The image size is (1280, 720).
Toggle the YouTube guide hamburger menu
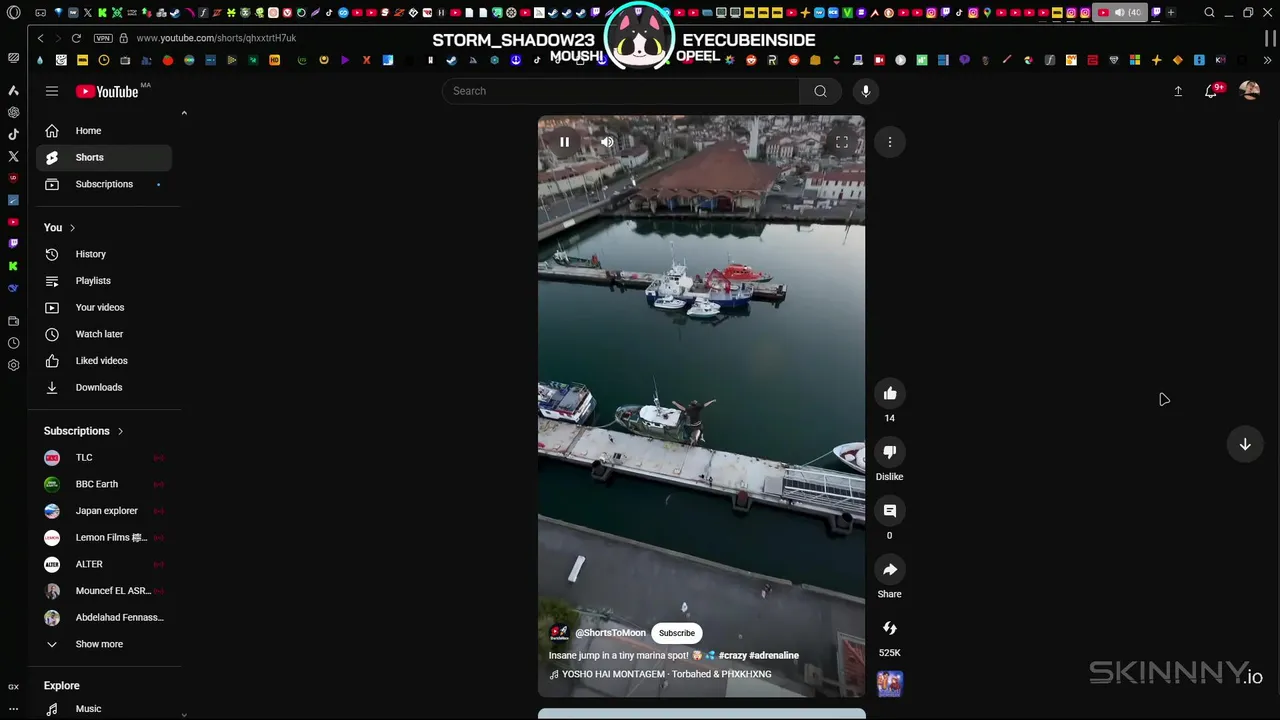point(52,91)
